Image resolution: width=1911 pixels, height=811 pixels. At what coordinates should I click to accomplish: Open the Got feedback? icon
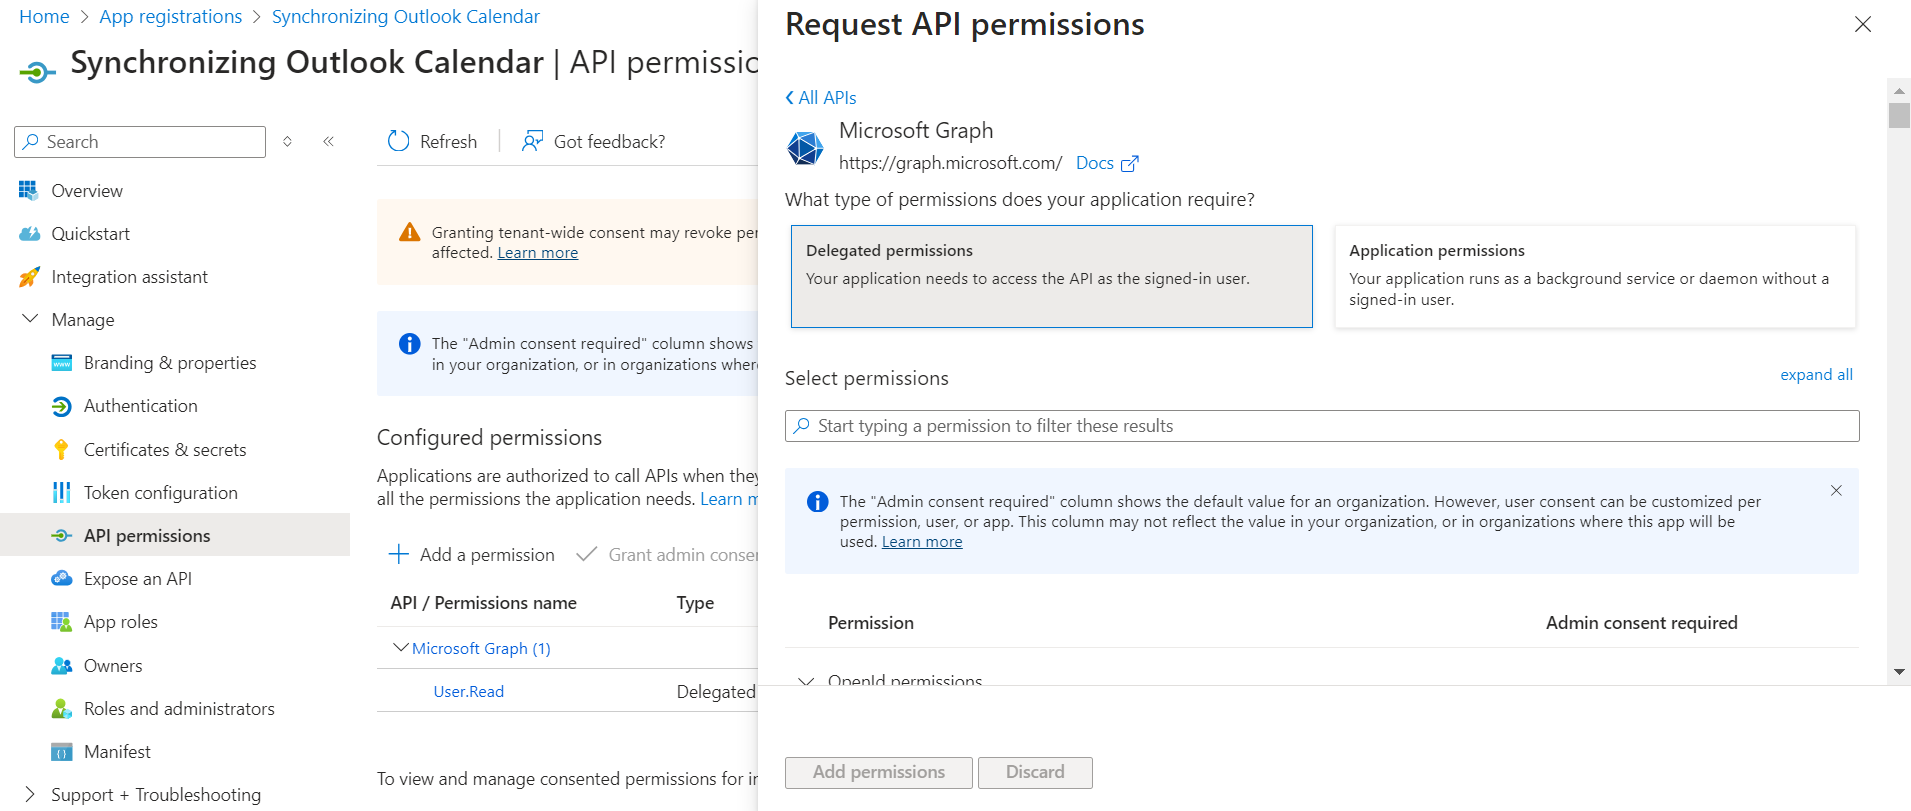532,141
